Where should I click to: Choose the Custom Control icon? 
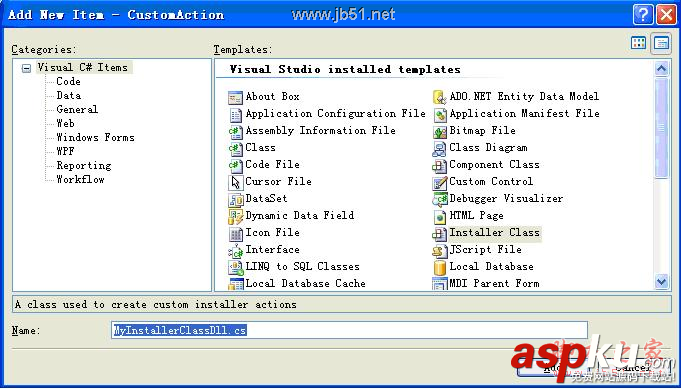pyautogui.click(x=440, y=182)
